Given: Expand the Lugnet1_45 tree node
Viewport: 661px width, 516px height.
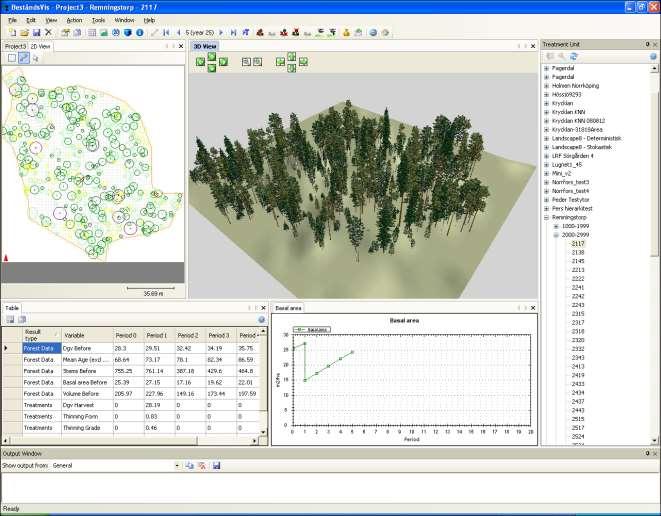Looking at the screenshot, I should pyautogui.click(x=546, y=165).
